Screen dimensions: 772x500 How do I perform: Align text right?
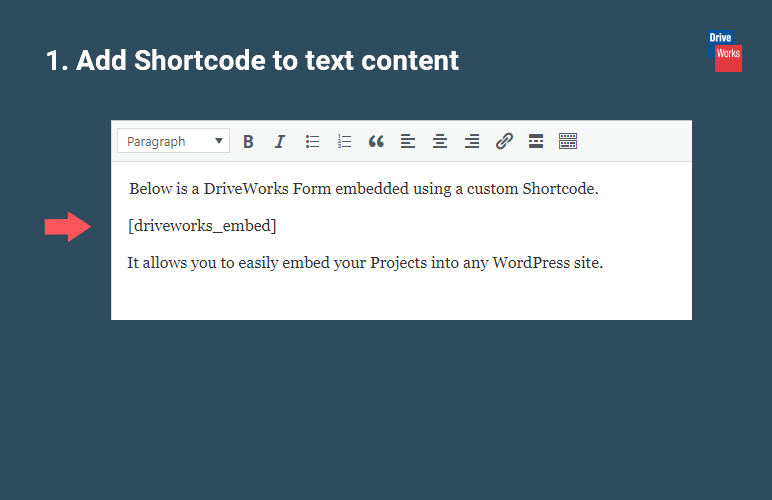pos(472,142)
